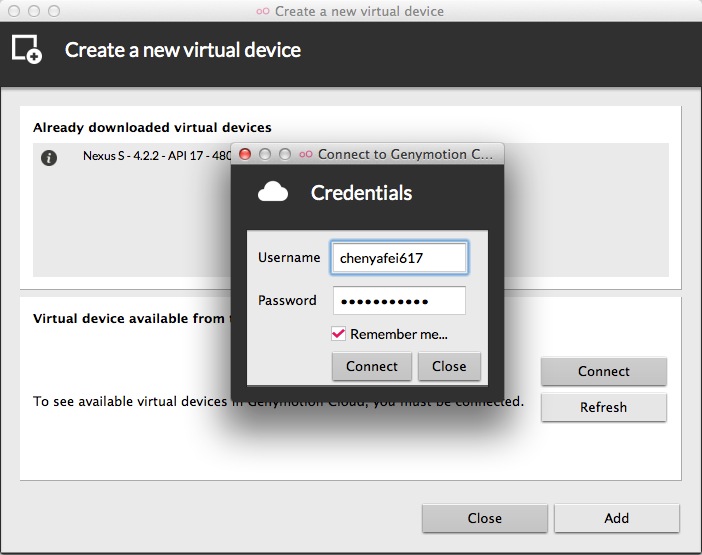Click the Refresh button
Screen dimensions: 702x555
tap(604, 407)
